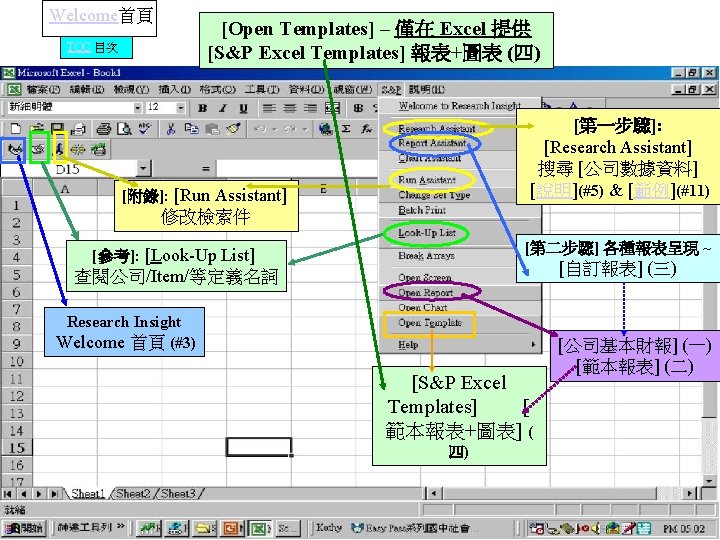720x540 pixels.
Task: Toggle Underline formatting
Action: tap(243, 108)
